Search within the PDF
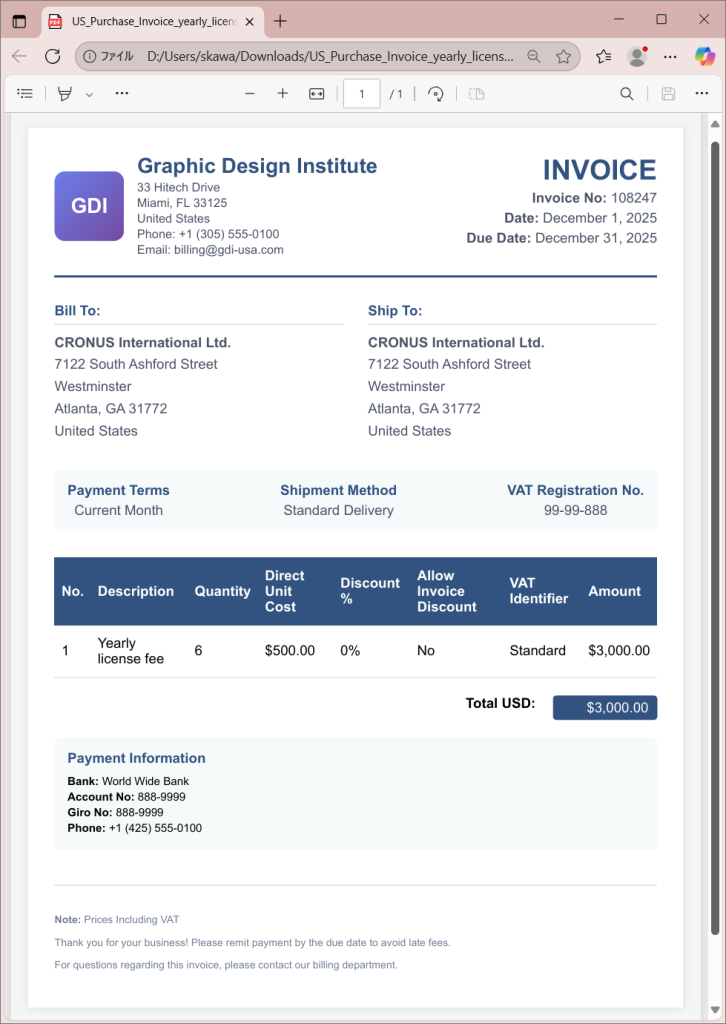 coord(627,93)
